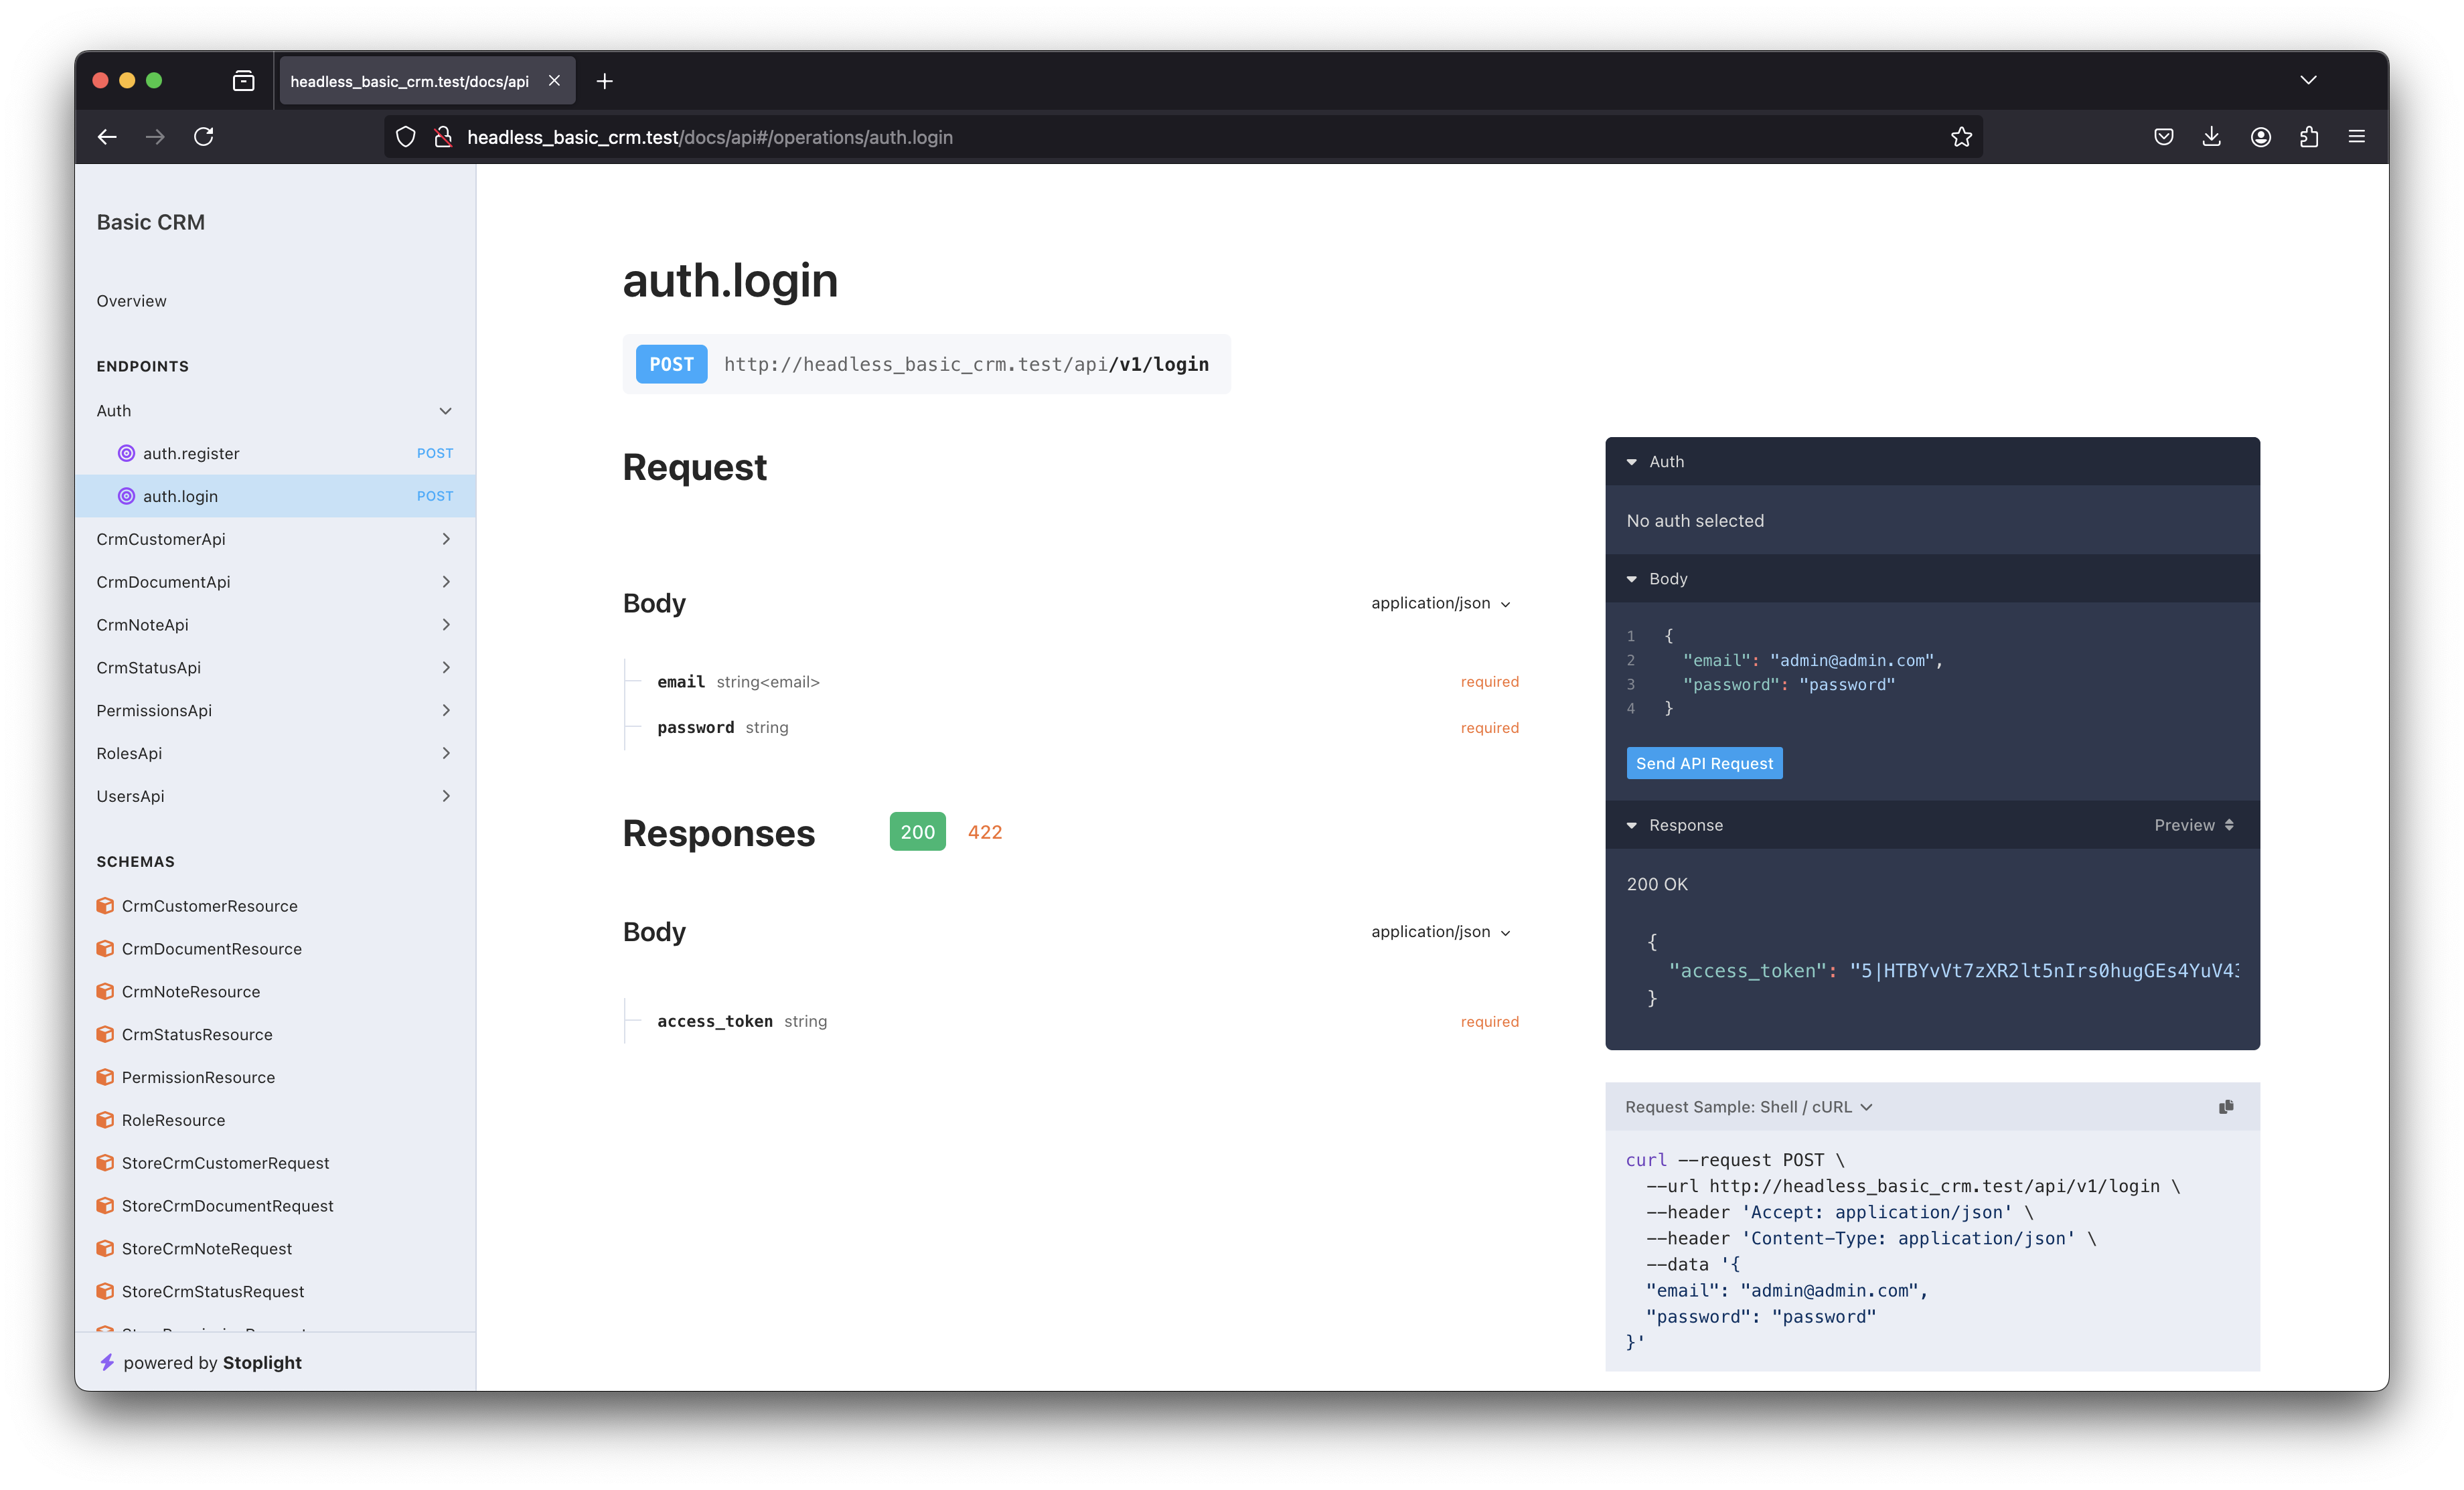Click the Firefox account profile icon
This screenshot has height=1490, width=2464.
(2260, 137)
